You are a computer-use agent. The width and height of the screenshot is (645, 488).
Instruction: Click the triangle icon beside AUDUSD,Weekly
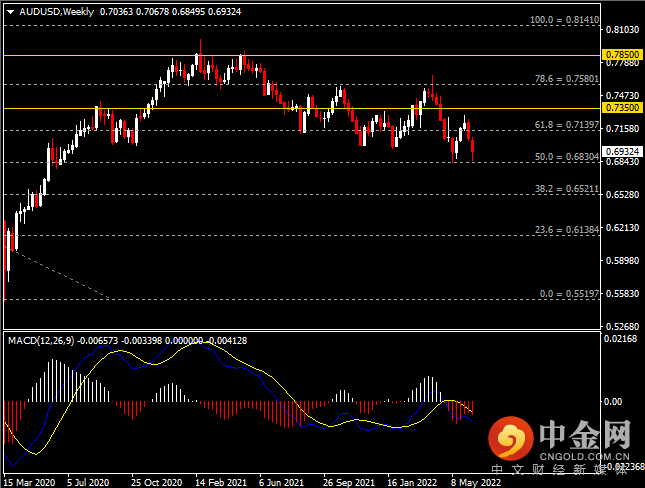tap(10, 11)
